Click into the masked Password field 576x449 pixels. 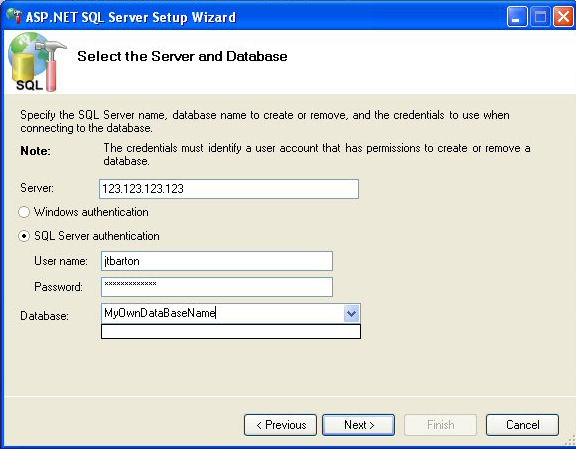pos(217,287)
